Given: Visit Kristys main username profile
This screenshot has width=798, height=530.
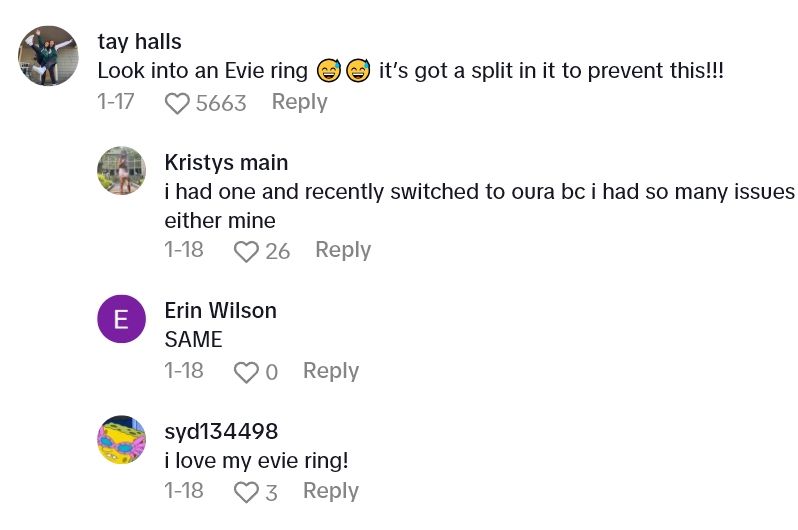Looking at the screenshot, I should [226, 162].
